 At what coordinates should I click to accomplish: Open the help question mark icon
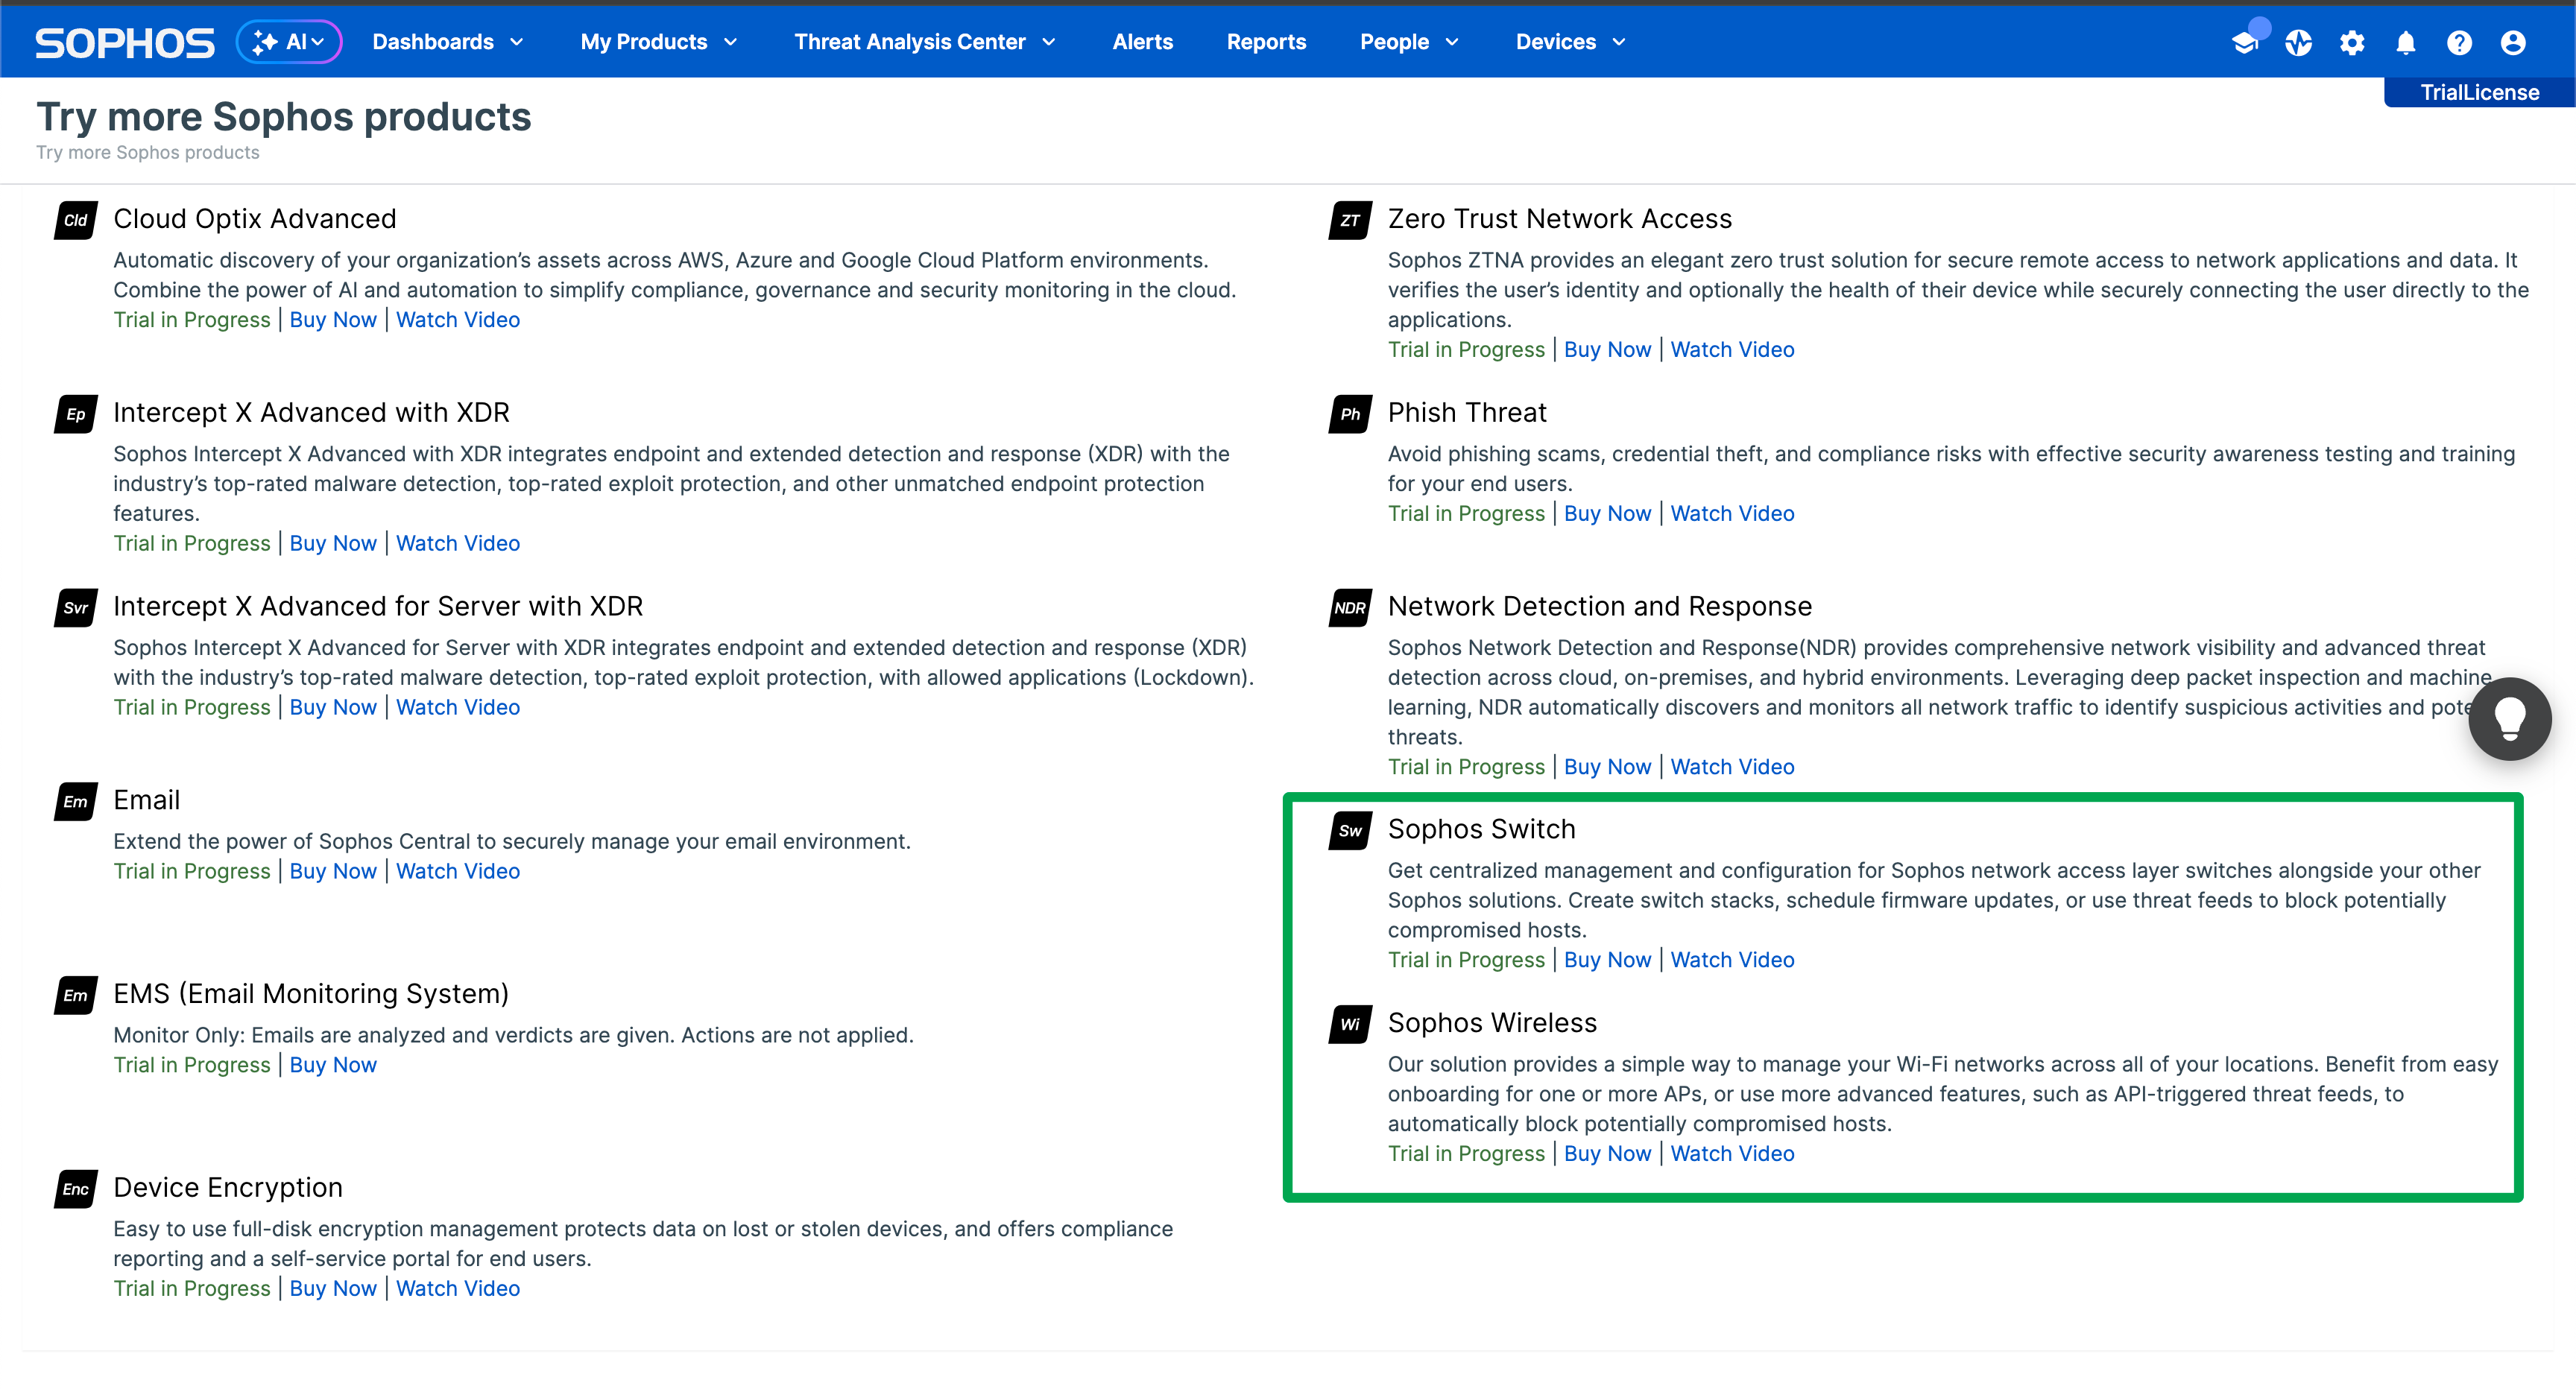2459,42
